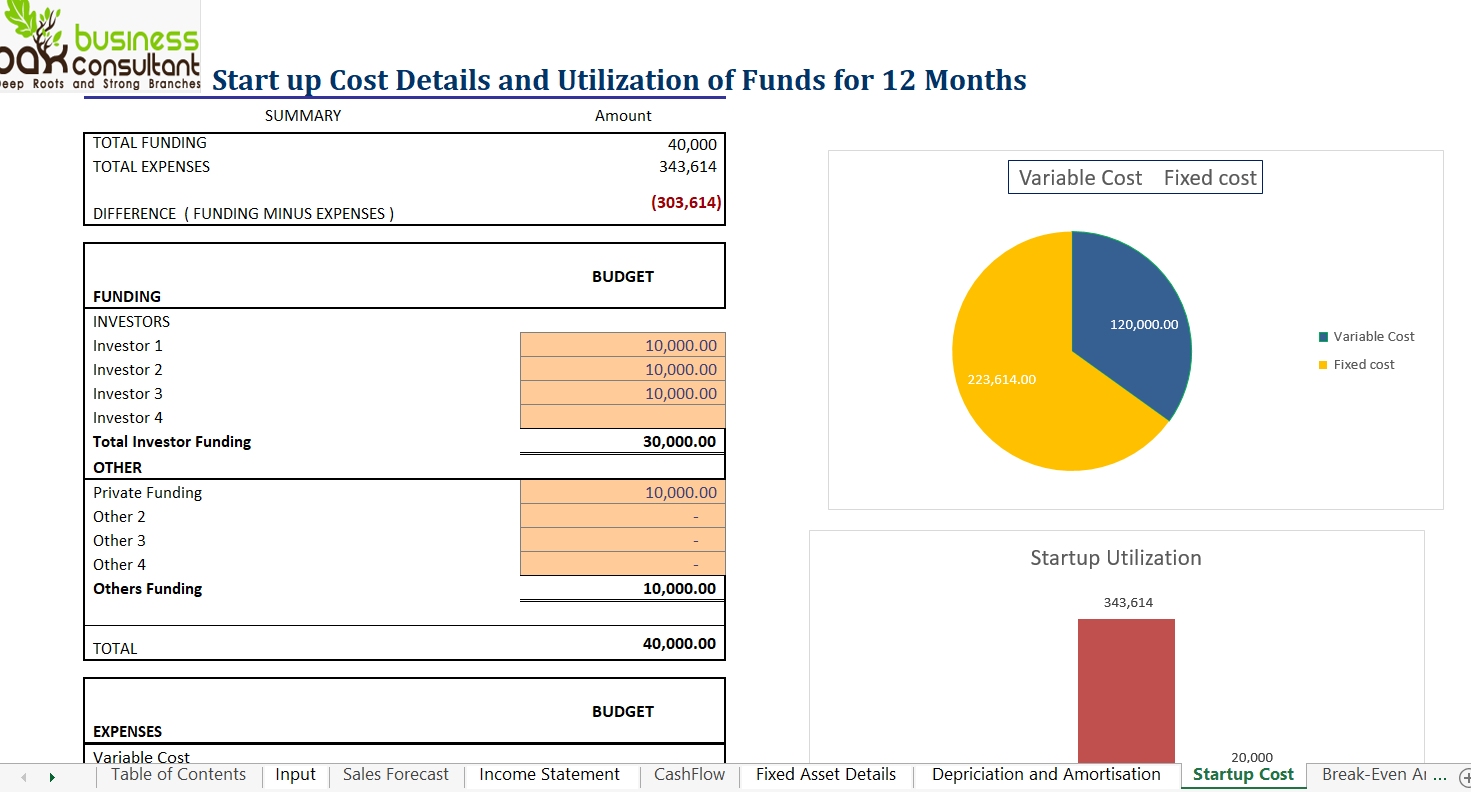
Task: Click the 343,614 bar data label
Action: [x=1128, y=602]
